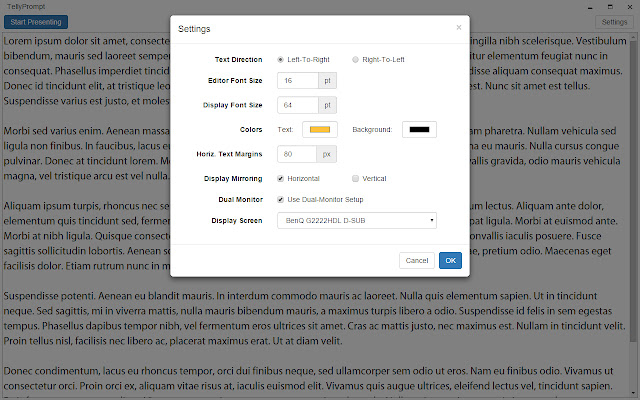Confirm settings with the OK button
Image resolution: width=640 pixels, height=400 pixels.
[x=450, y=260]
